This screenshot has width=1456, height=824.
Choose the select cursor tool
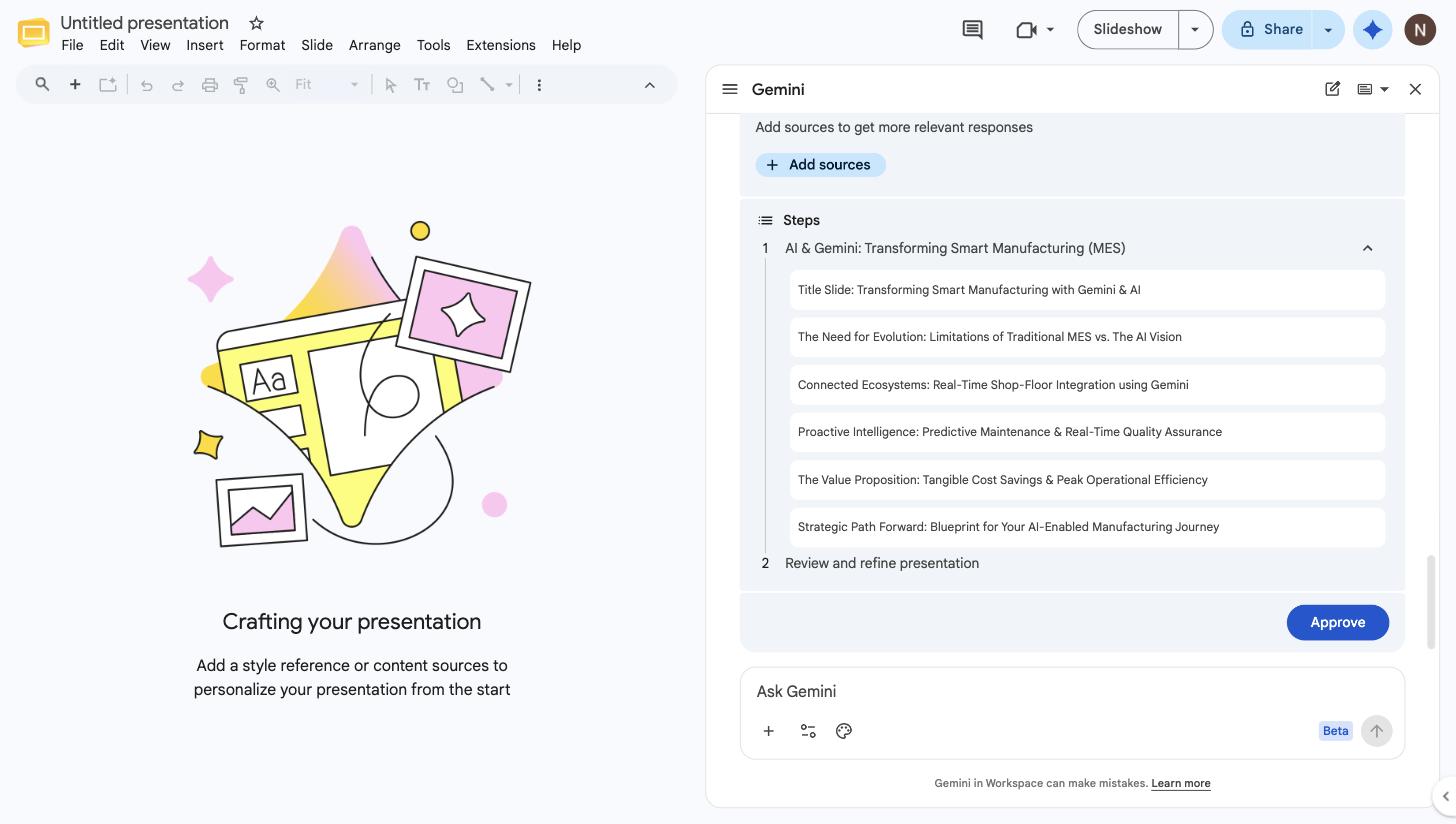391,85
